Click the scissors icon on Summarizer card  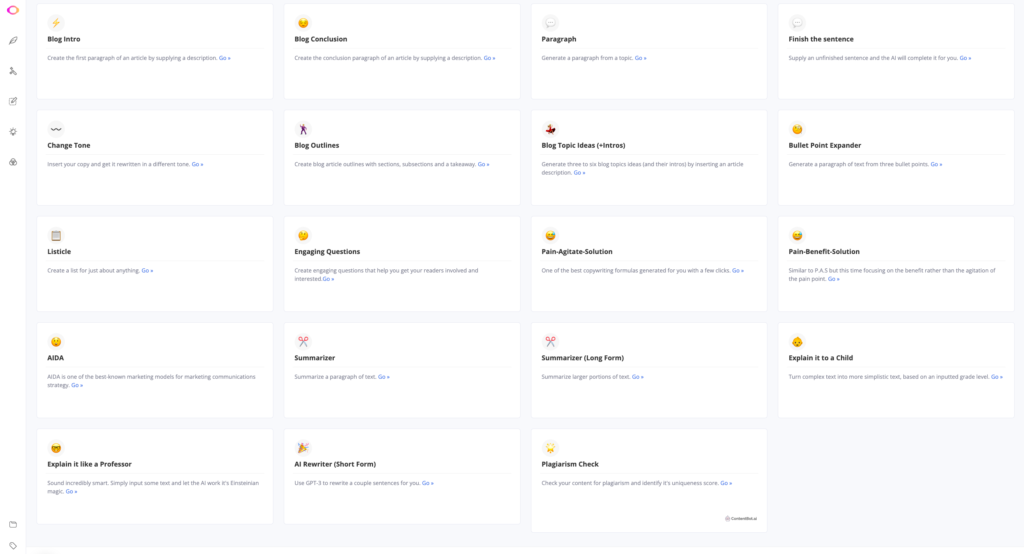point(303,342)
